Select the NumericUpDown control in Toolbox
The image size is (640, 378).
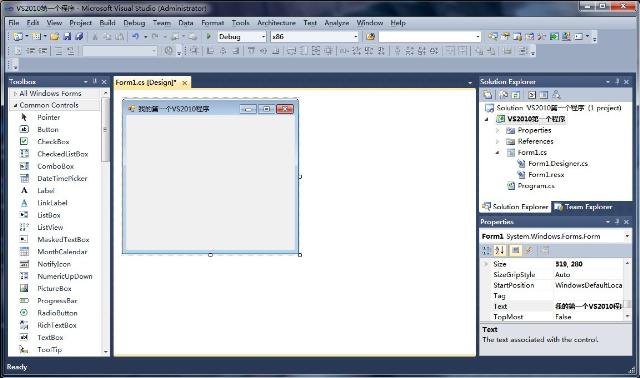pyautogui.click(x=54, y=276)
